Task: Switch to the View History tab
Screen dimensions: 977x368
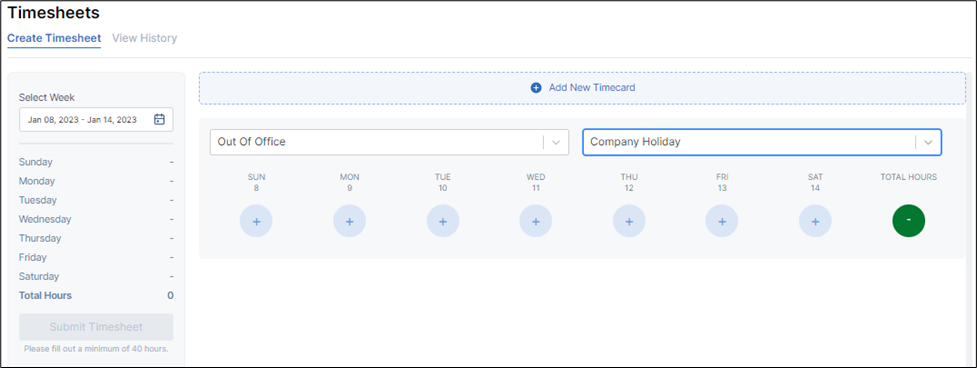Action: coord(145,38)
